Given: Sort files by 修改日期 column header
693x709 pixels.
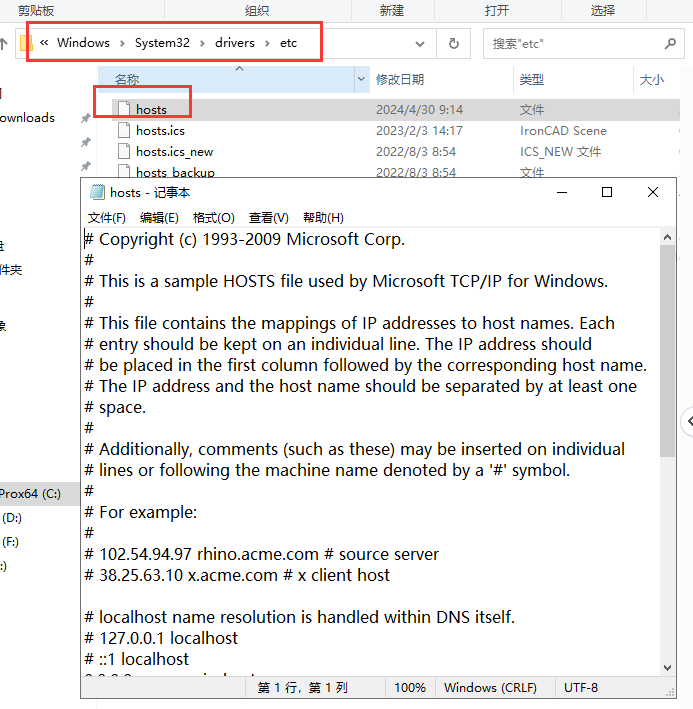Looking at the screenshot, I should (x=400, y=79).
